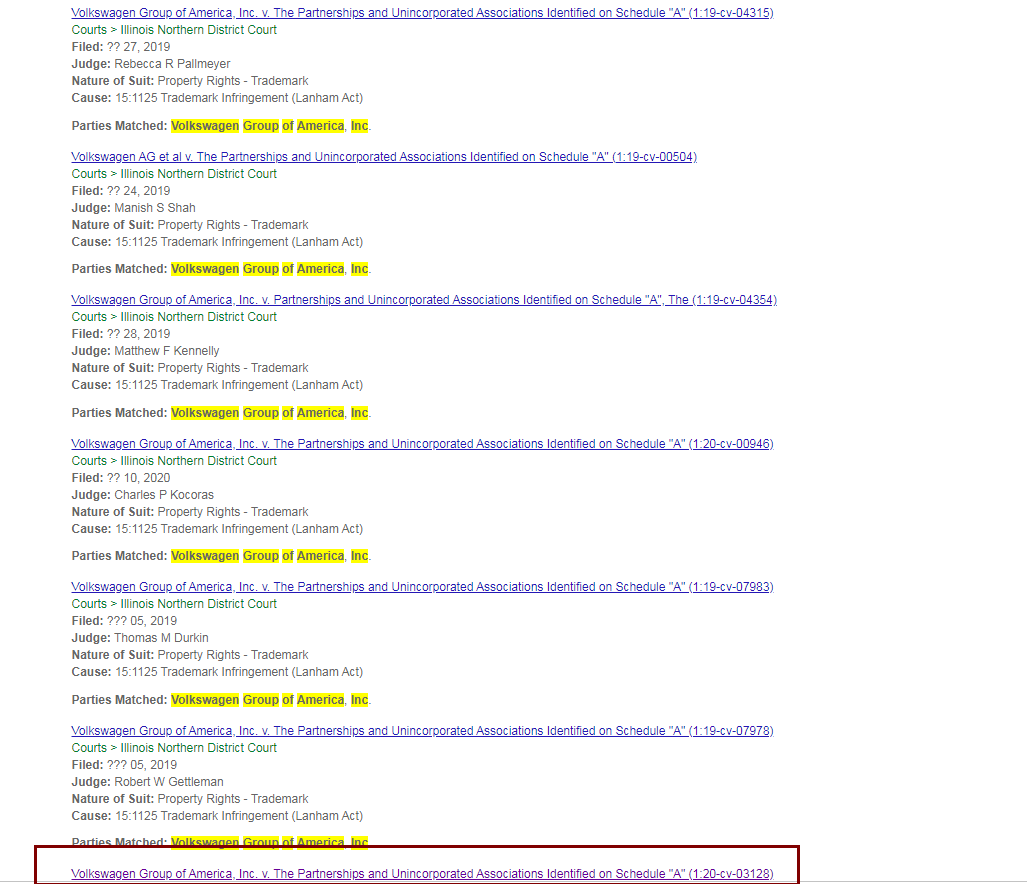Select text 'Matthew F Kennelly'

click(167, 351)
